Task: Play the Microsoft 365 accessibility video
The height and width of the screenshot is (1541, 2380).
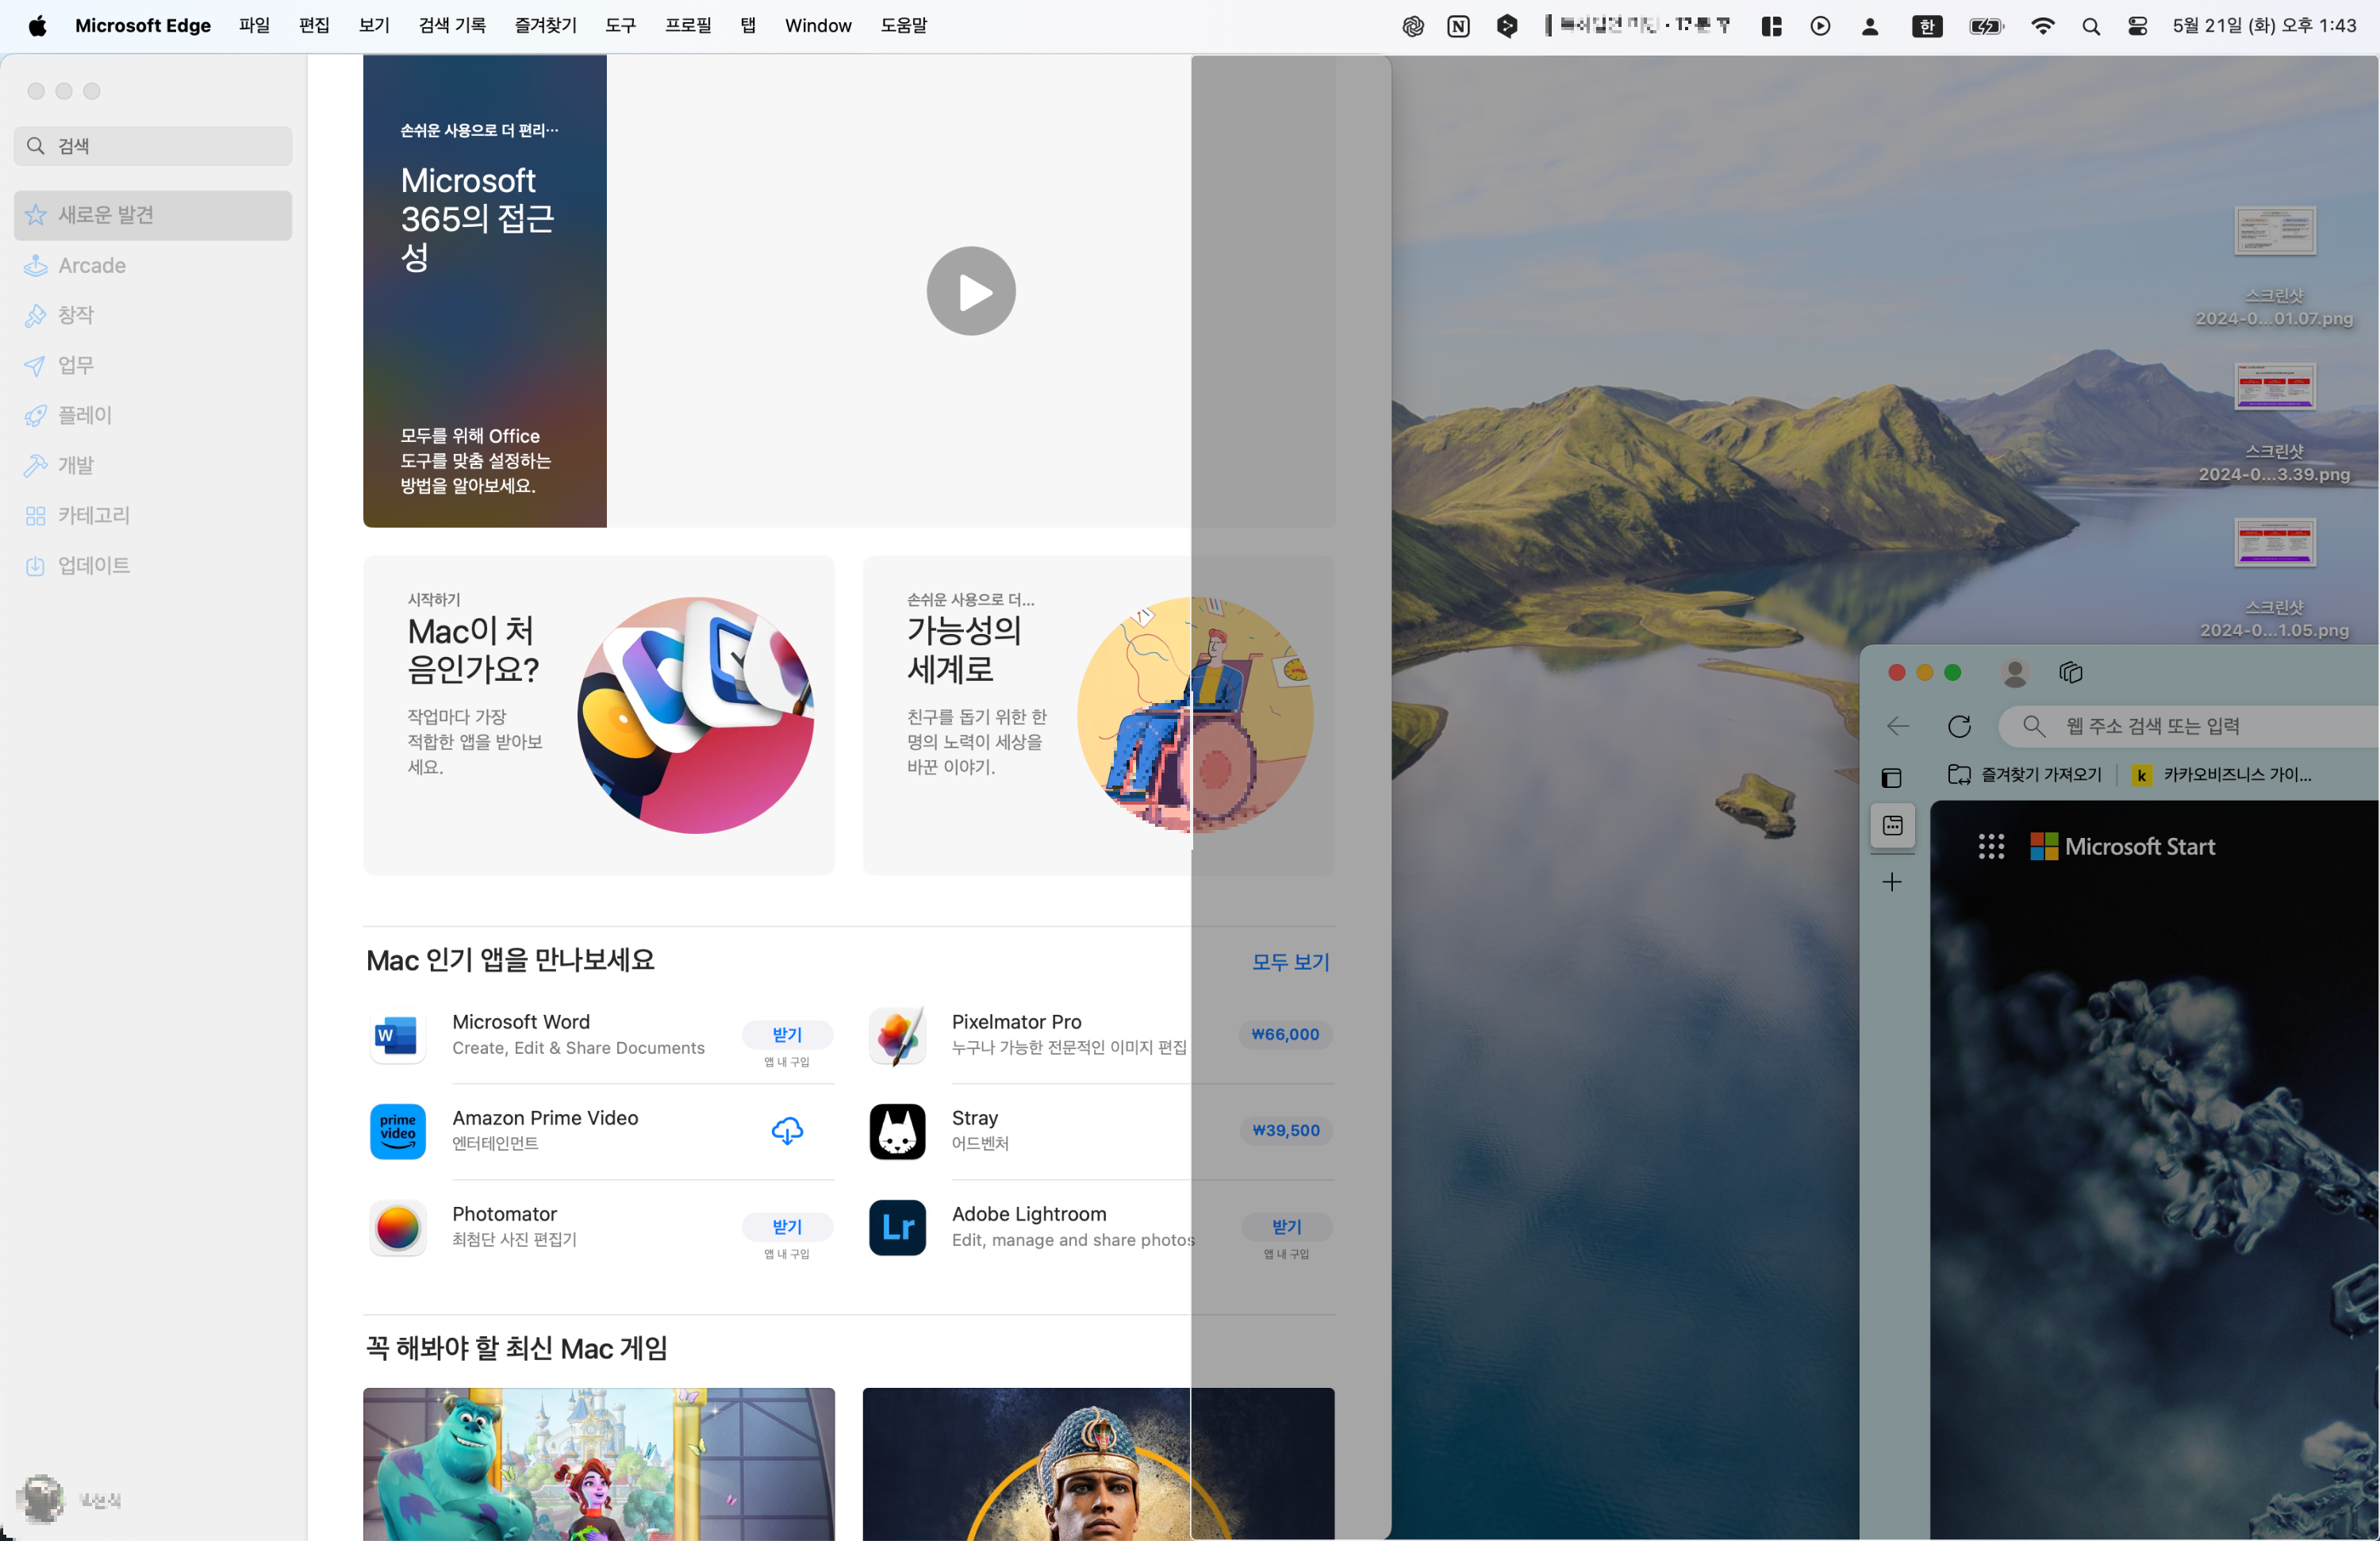Action: point(970,291)
